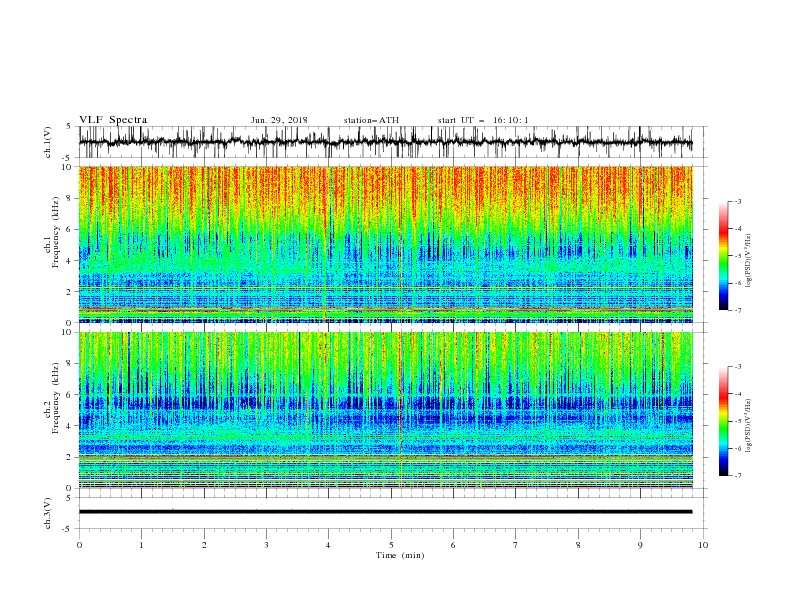The width and height of the screenshot is (792, 612).
Task: Click the ch.1 PSD color bar
Action: 723,256
